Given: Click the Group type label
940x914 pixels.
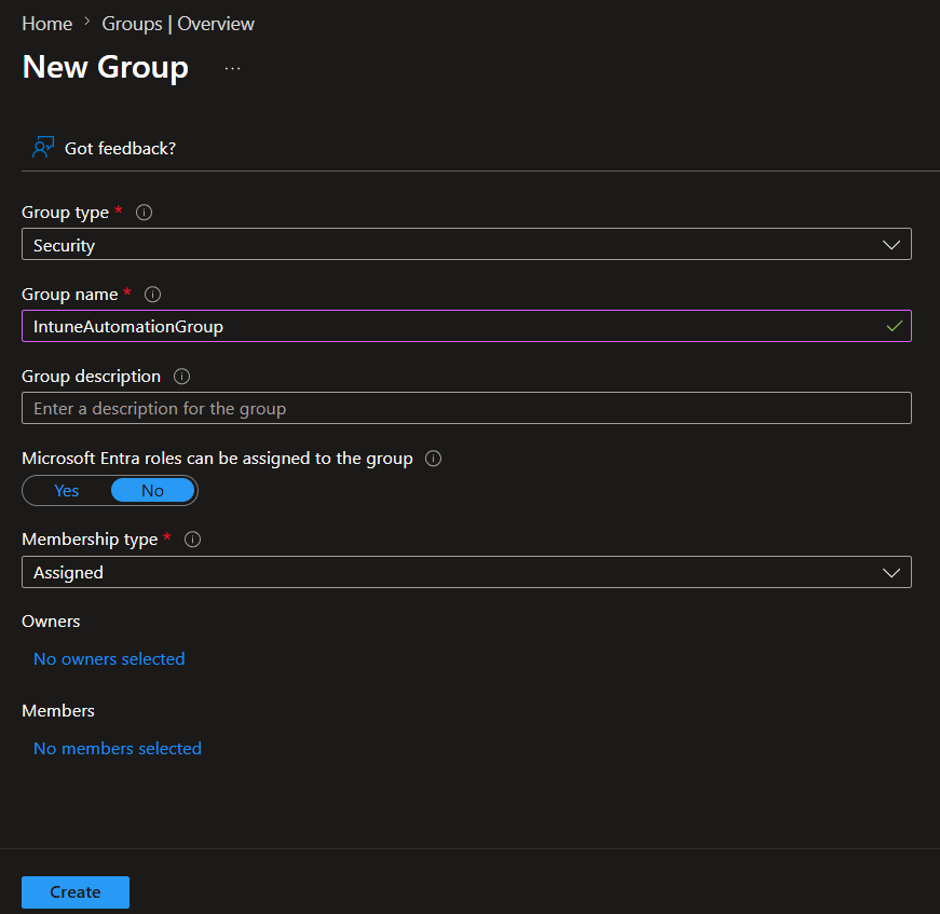Looking at the screenshot, I should point(65,212).
